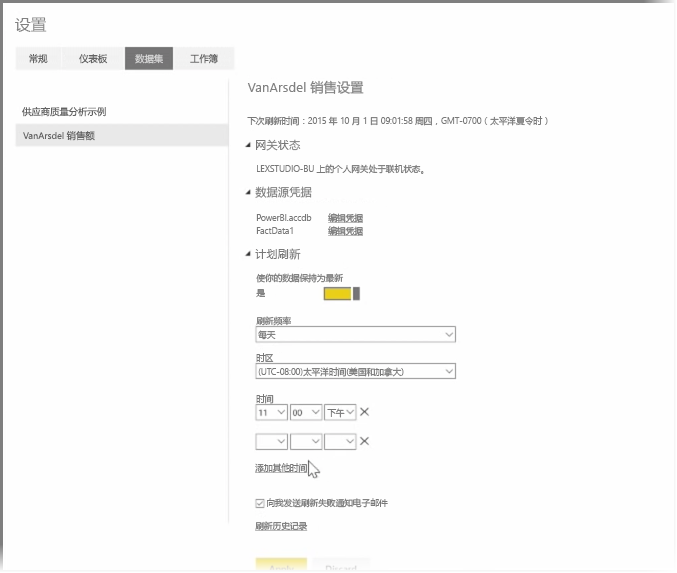Select 供应商质量分析示例 dataset
This screenshot has width=677, height=573.
[x=64, y=112]
